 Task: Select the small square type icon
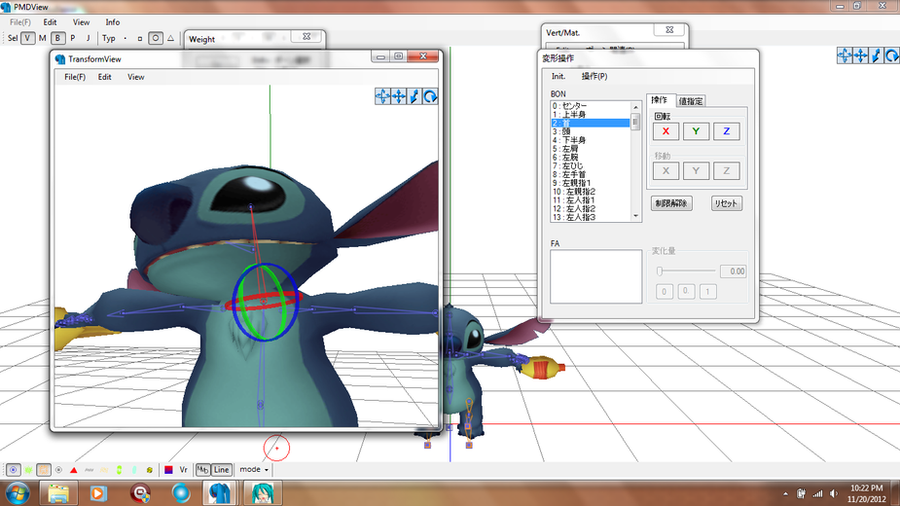(139, 38)
